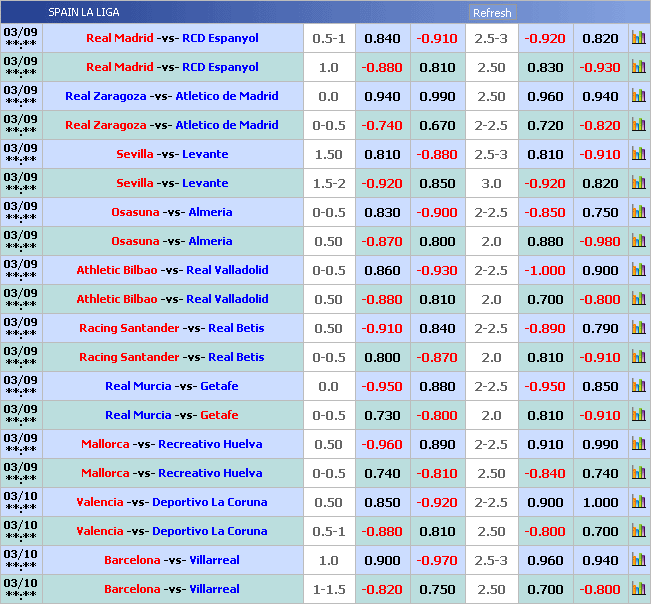The width and height of the screenshot is (651, 604).
Task: Click Almeria in the Osasuna 0-0.5 row
Action: coord(210,212)
